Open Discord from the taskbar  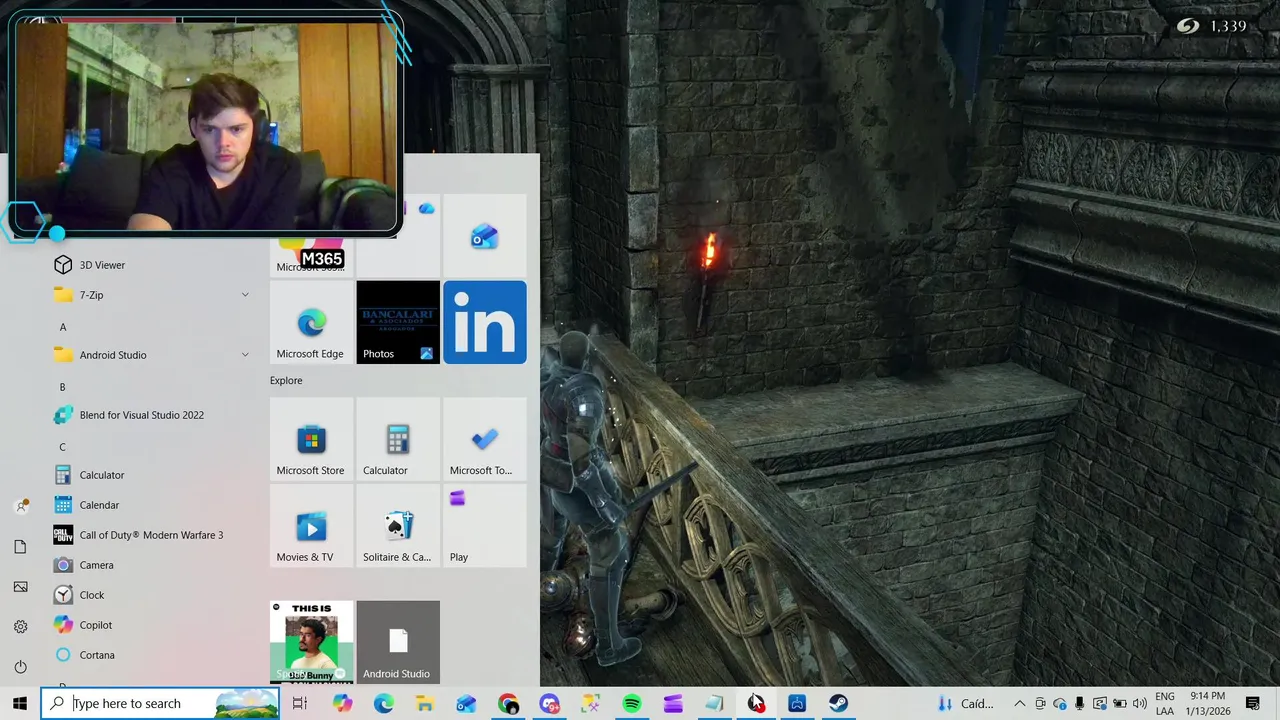[549, 704]
